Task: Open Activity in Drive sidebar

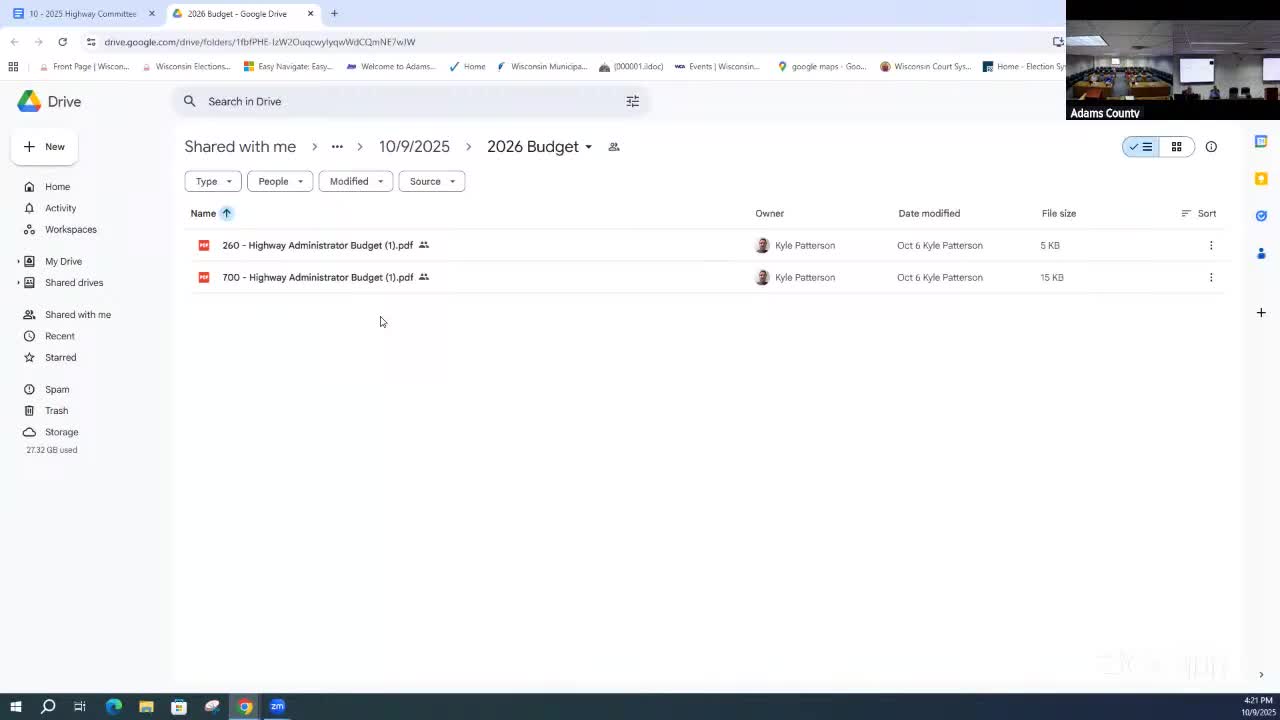Action: 60,208
